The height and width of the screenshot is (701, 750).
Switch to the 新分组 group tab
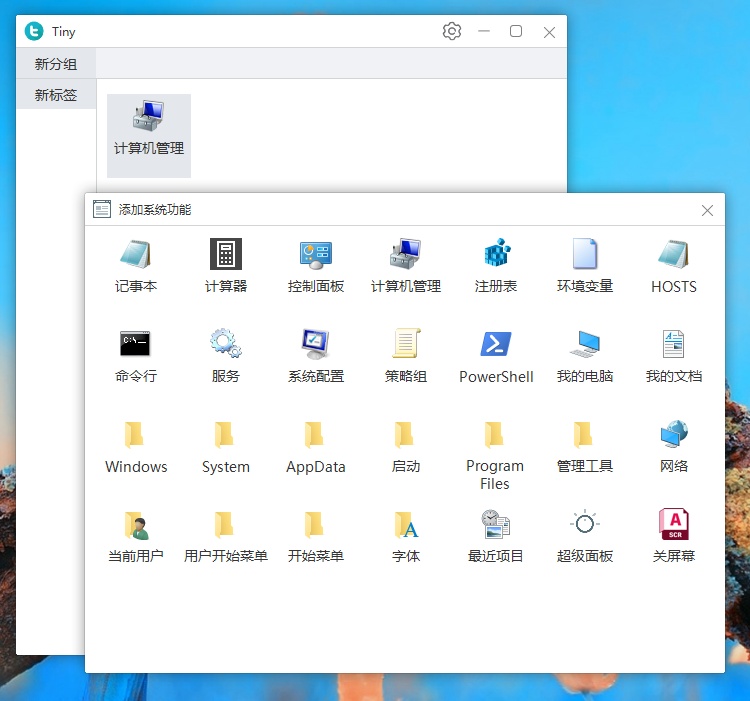pyautogui.click(x=56, y=64)
